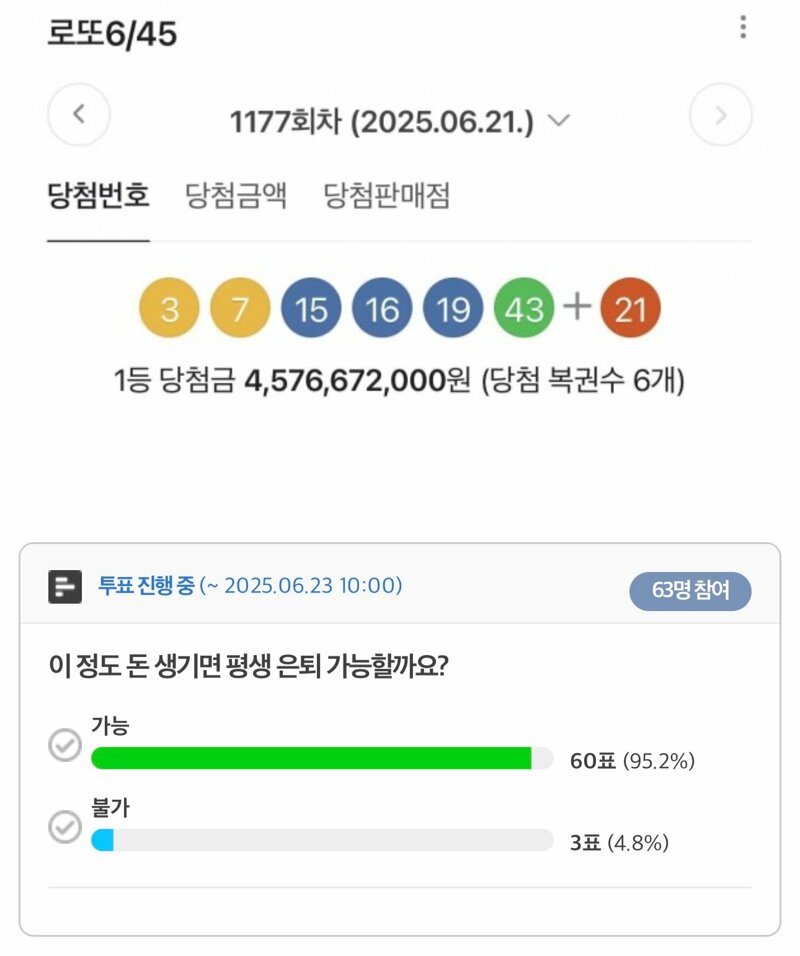
Task: Click the poll icon beside 투표 진행 중
Action: [65, 587]
